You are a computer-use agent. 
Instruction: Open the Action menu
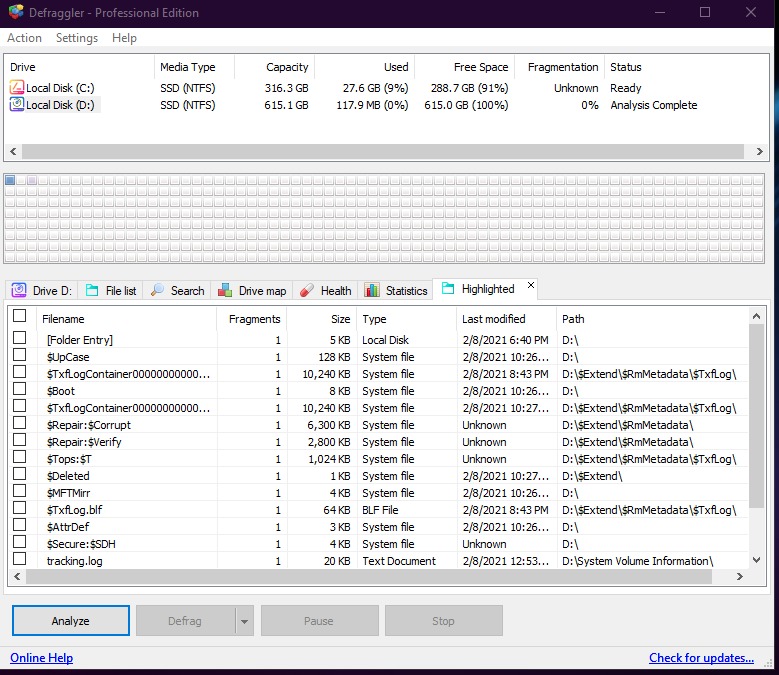pyautogui.click(x=24, y=38)
